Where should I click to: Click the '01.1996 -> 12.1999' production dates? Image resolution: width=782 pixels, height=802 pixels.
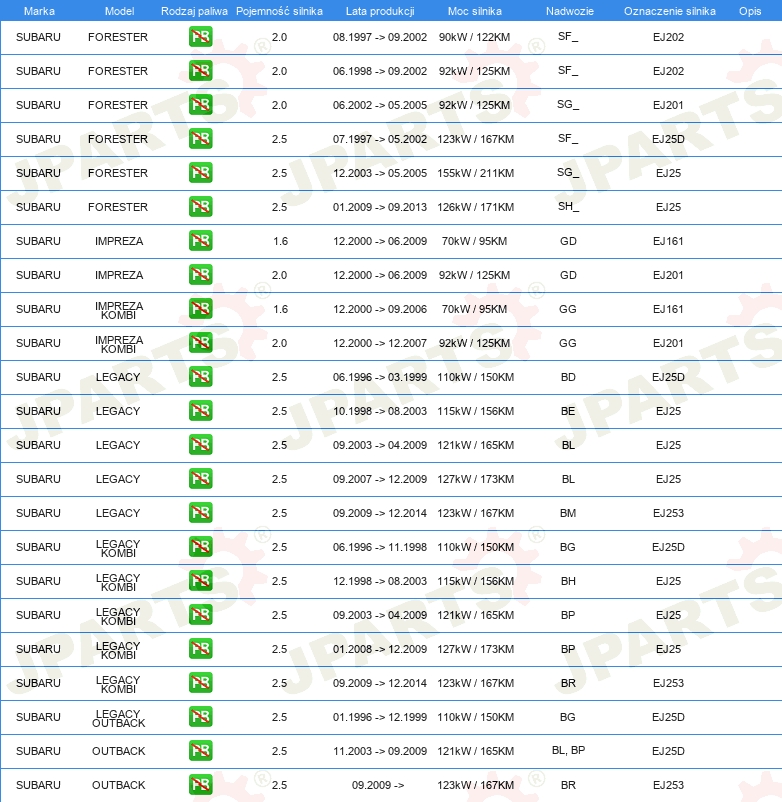point(379,717)
